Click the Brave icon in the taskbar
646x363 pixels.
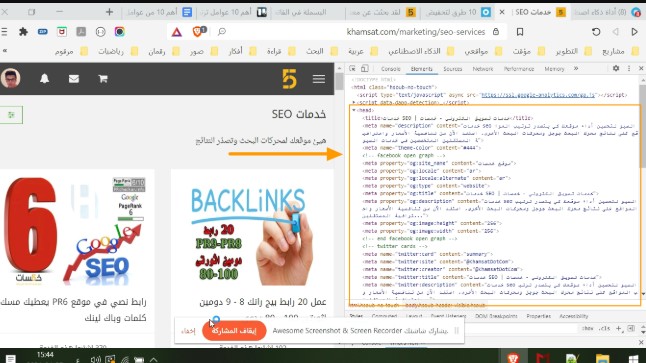click(x=513, y=358)
